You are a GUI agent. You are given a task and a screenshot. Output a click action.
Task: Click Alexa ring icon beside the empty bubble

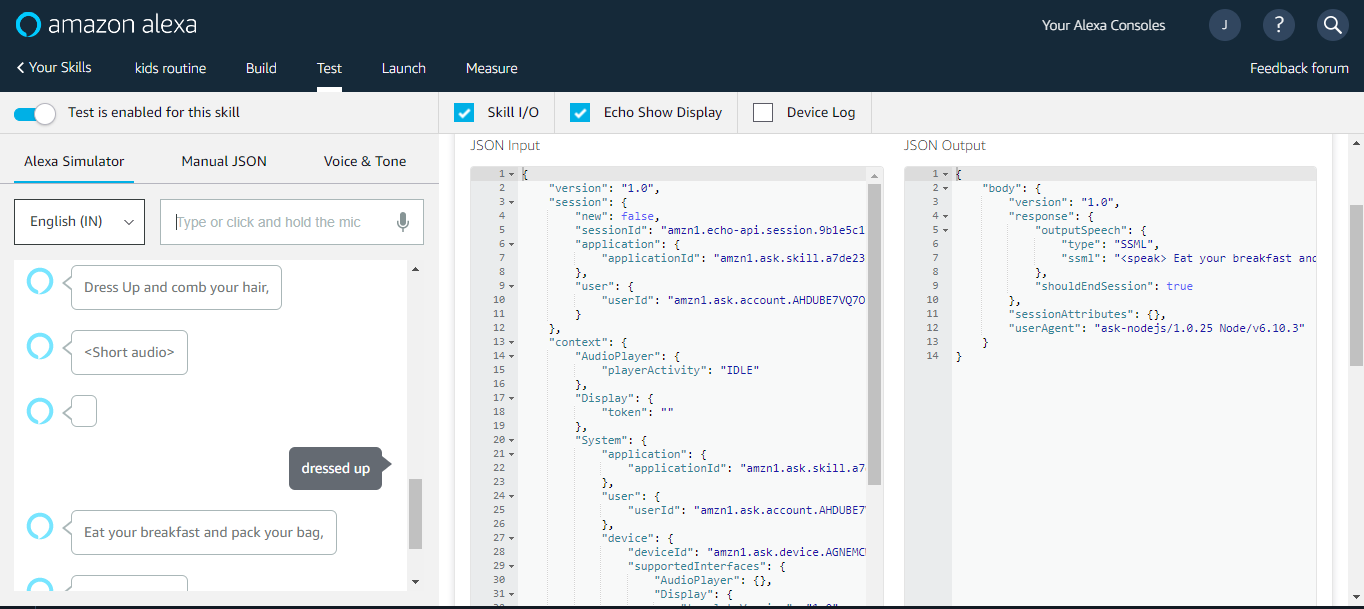pos(39,410)
